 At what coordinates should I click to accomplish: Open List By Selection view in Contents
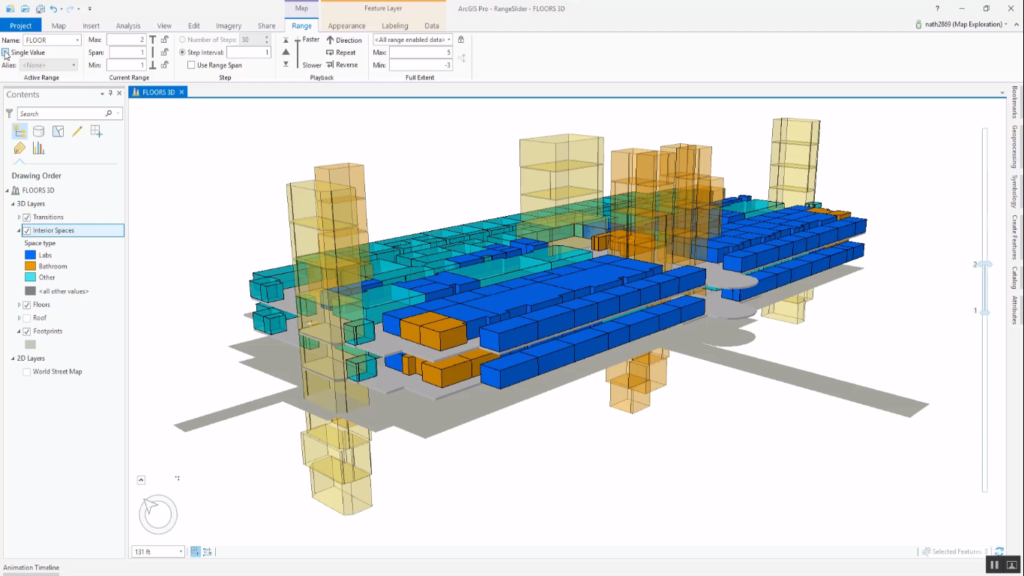pyautogui.click(x=58, y=131)
